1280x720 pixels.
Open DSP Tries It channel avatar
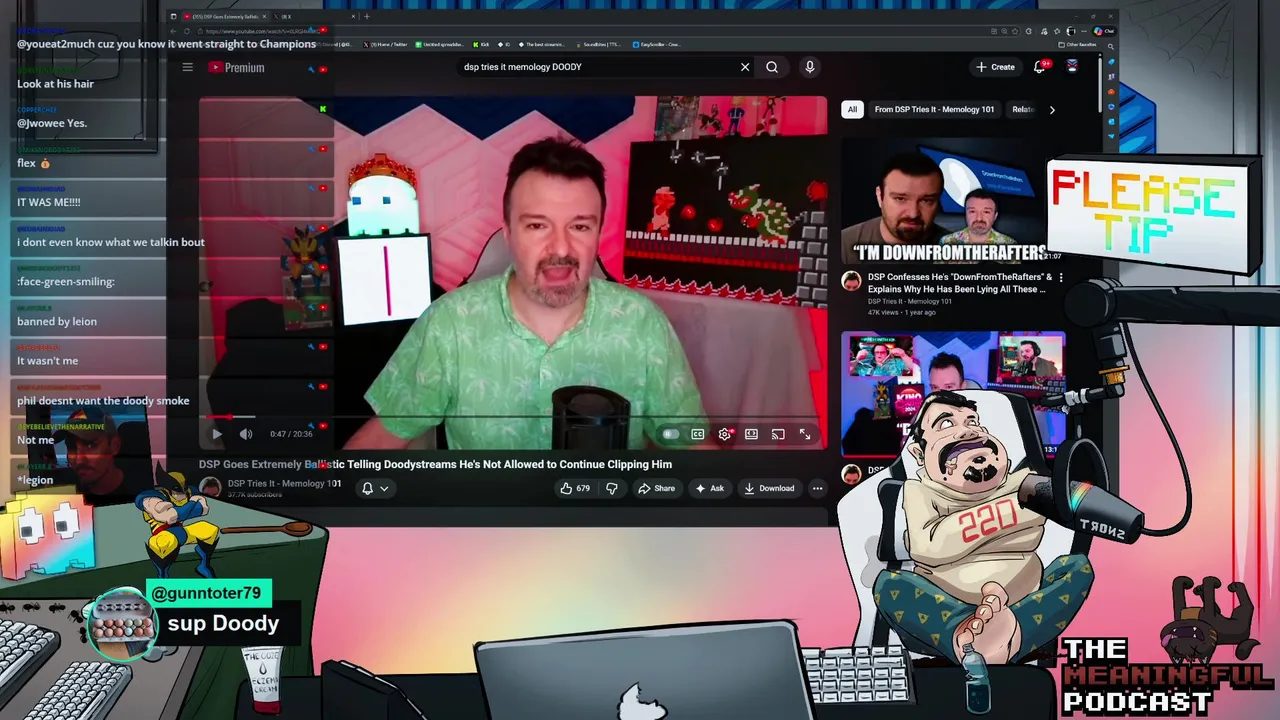210,487
